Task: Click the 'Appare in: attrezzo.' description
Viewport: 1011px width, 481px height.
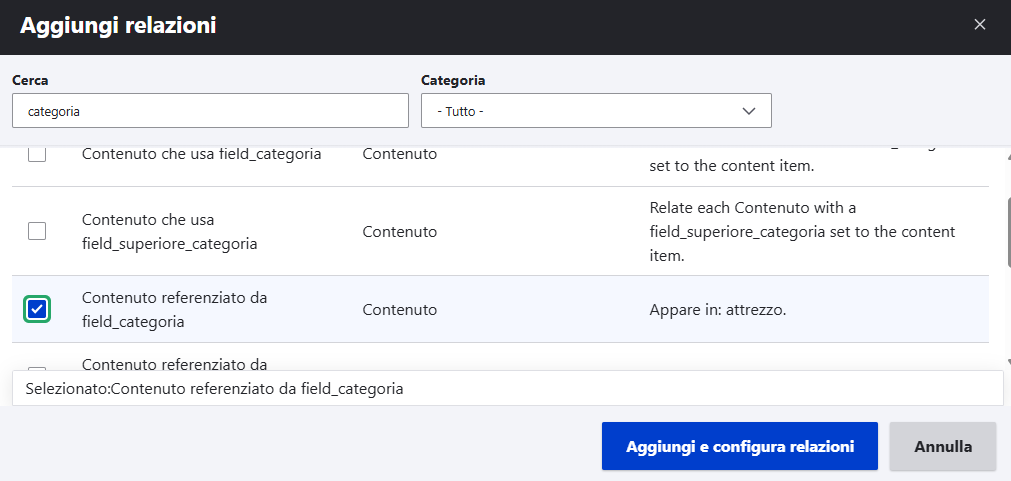Action: 717,310
